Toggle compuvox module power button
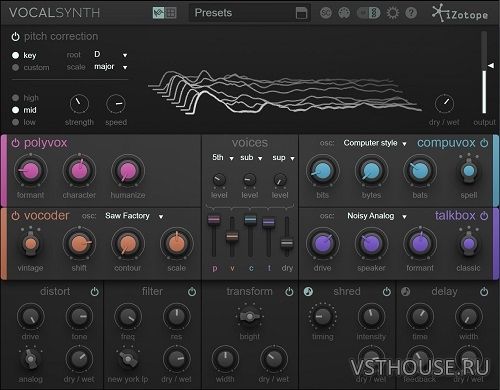This screenshot has height=390, width=500. pos(484,143)
